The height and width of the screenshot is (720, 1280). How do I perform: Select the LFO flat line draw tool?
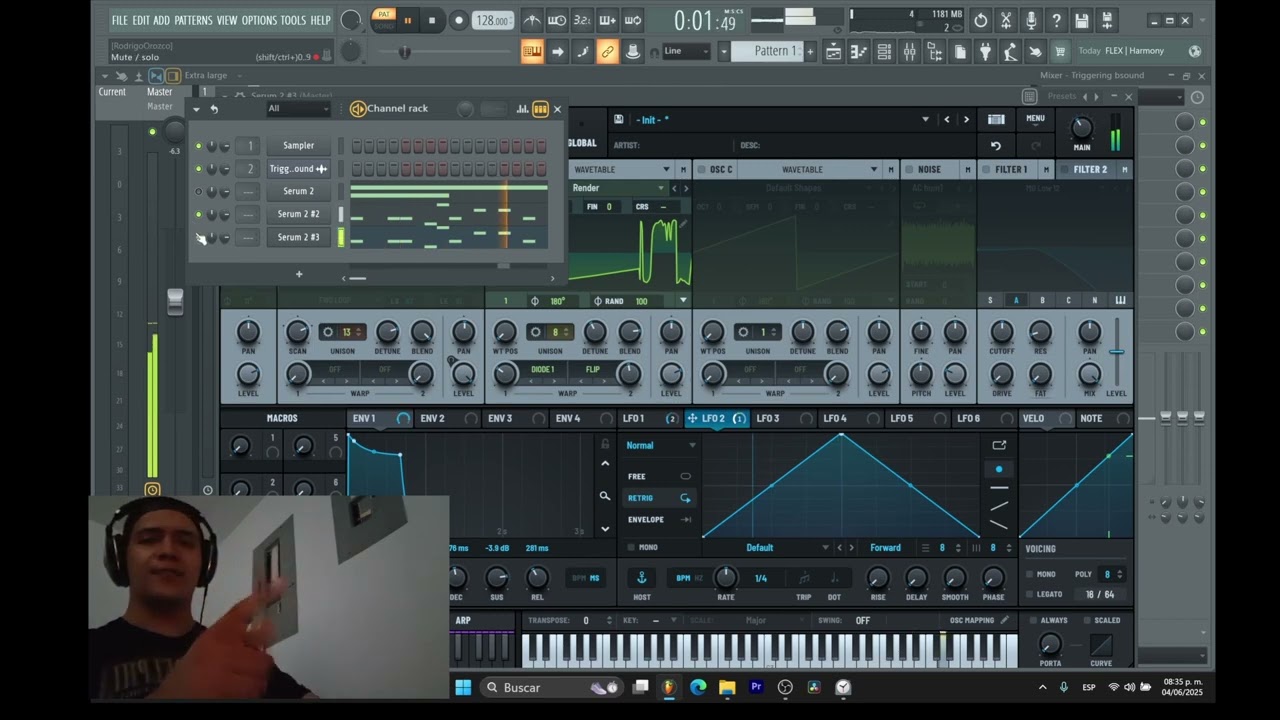pyautogui.click(x=998, y=488)
